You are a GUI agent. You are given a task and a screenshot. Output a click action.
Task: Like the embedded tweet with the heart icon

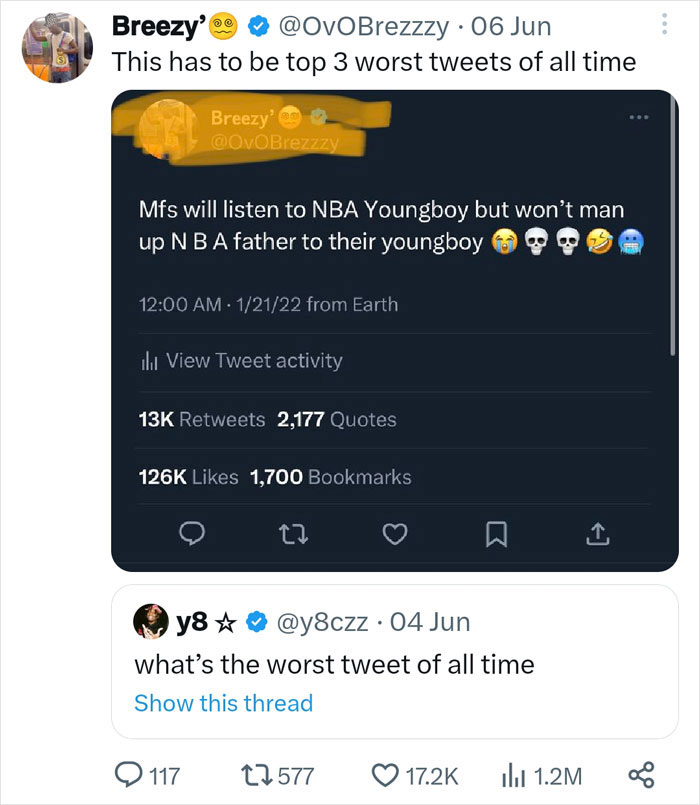[x=395, y=535]
